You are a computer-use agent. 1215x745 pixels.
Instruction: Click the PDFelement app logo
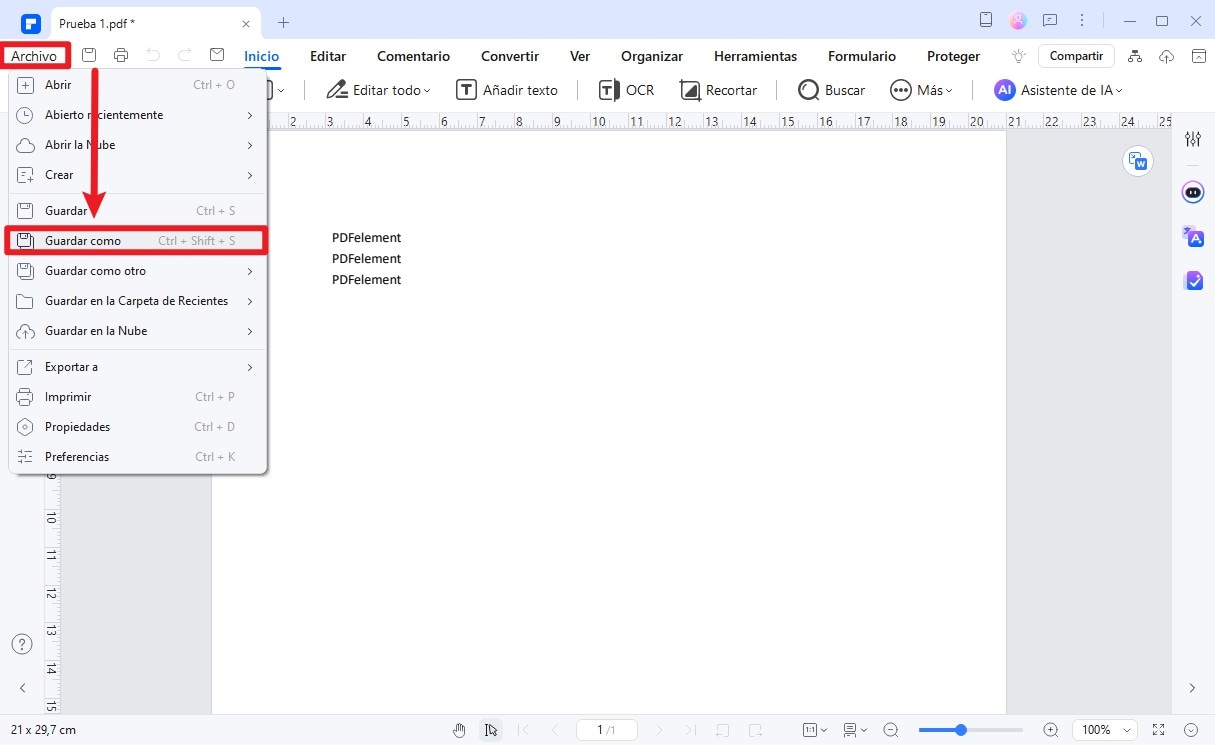tap(30, 22)
